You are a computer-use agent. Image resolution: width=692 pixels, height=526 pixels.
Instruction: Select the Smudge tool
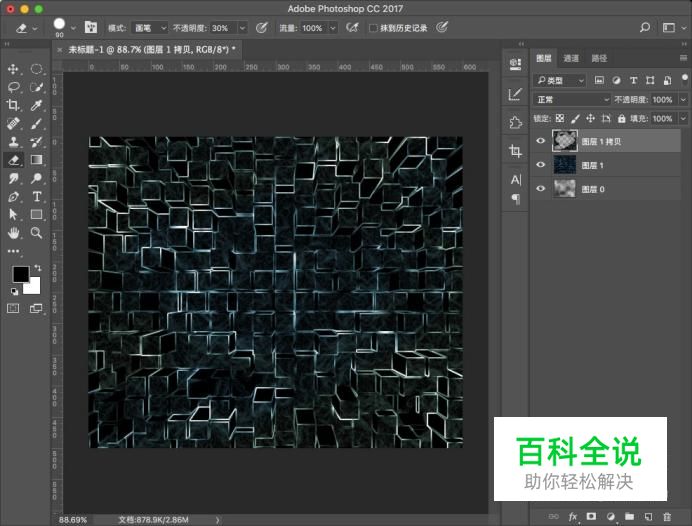tap(13, 178)
